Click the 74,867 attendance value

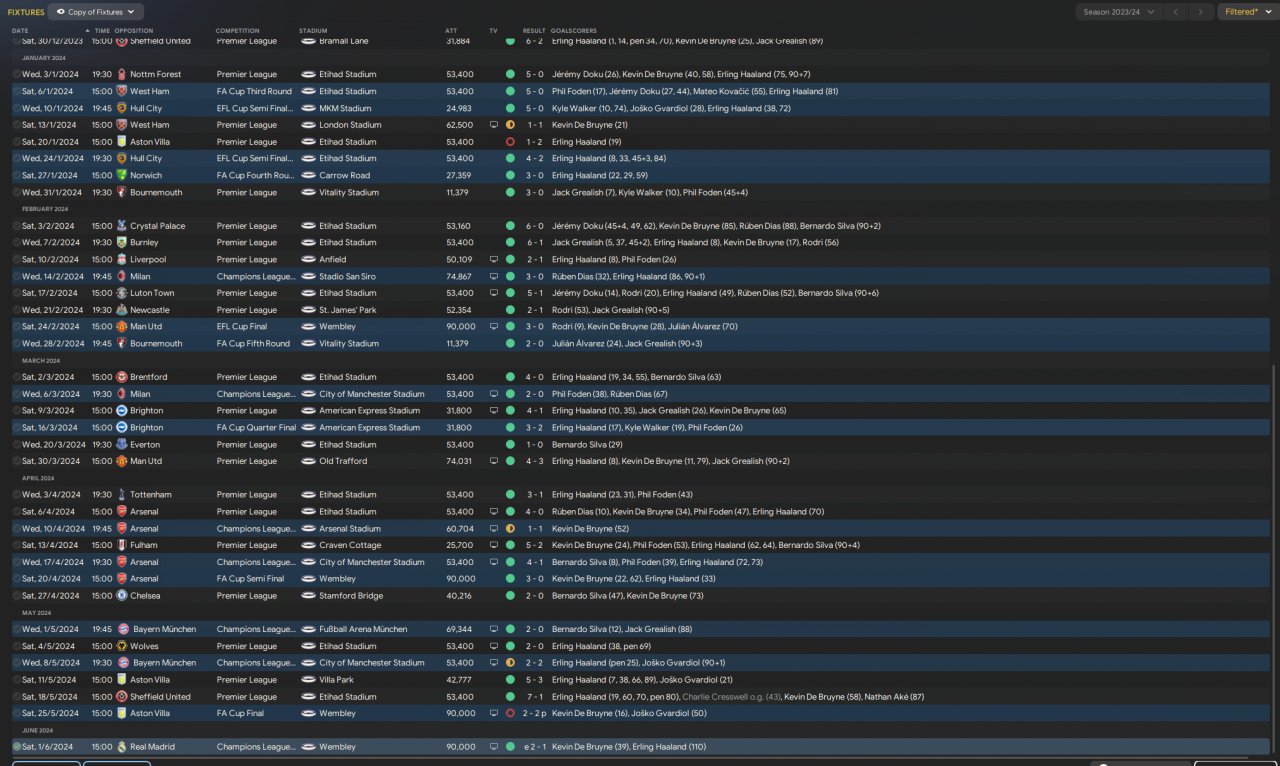(460, 276)
